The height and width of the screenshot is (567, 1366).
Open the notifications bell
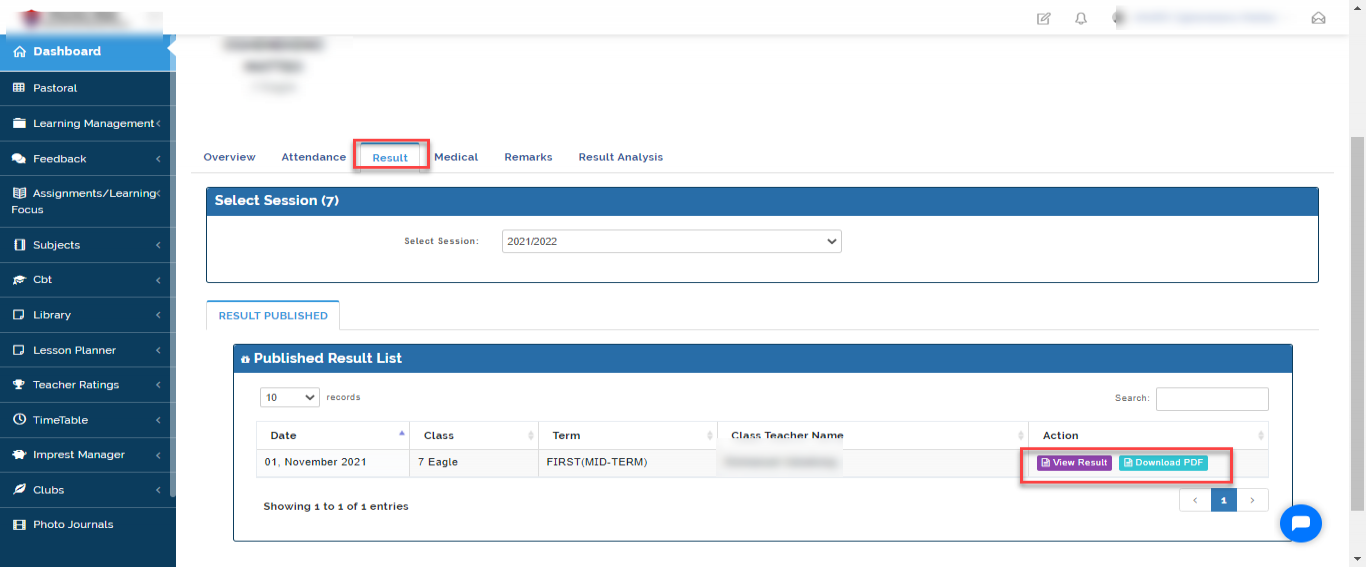[1081, 18]
